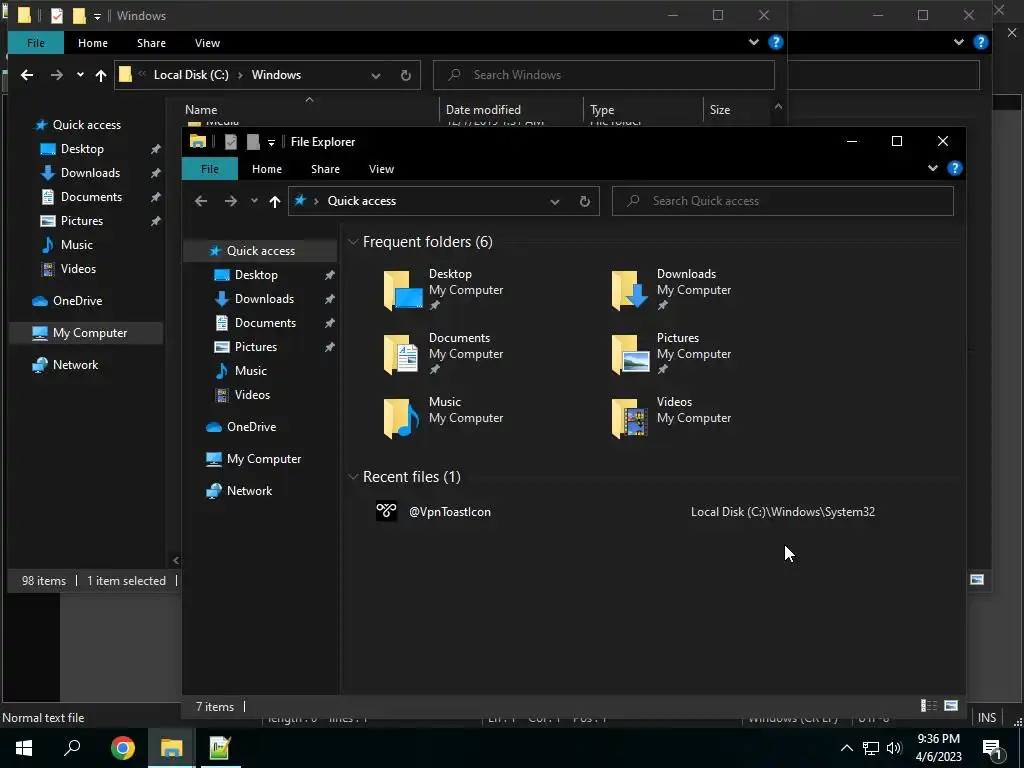The height and width of the screenshot is (768, 1024).
Task: Expand the ribbon chevron in the File Explorer window
Action: (x=933, y=168)
